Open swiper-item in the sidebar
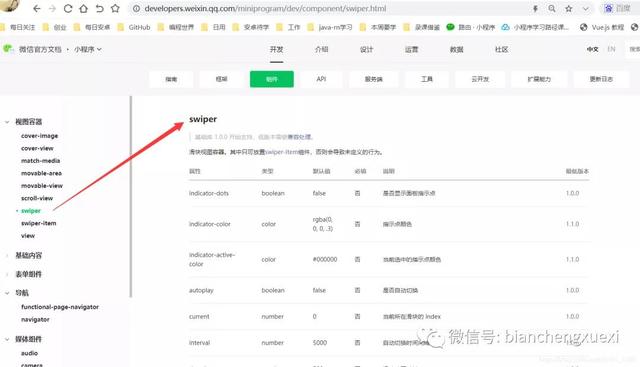Screen dimensions: 640x367 pos(39,223)
